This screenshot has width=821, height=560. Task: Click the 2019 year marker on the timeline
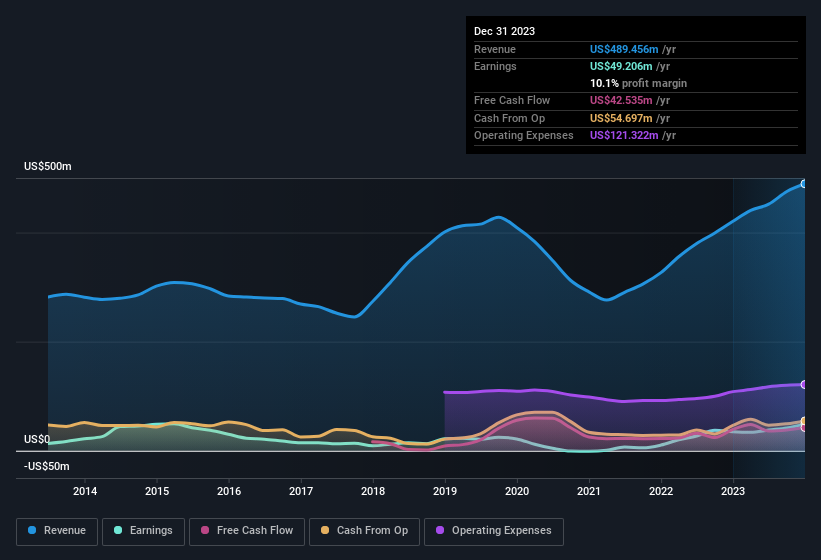pos(445,491)
